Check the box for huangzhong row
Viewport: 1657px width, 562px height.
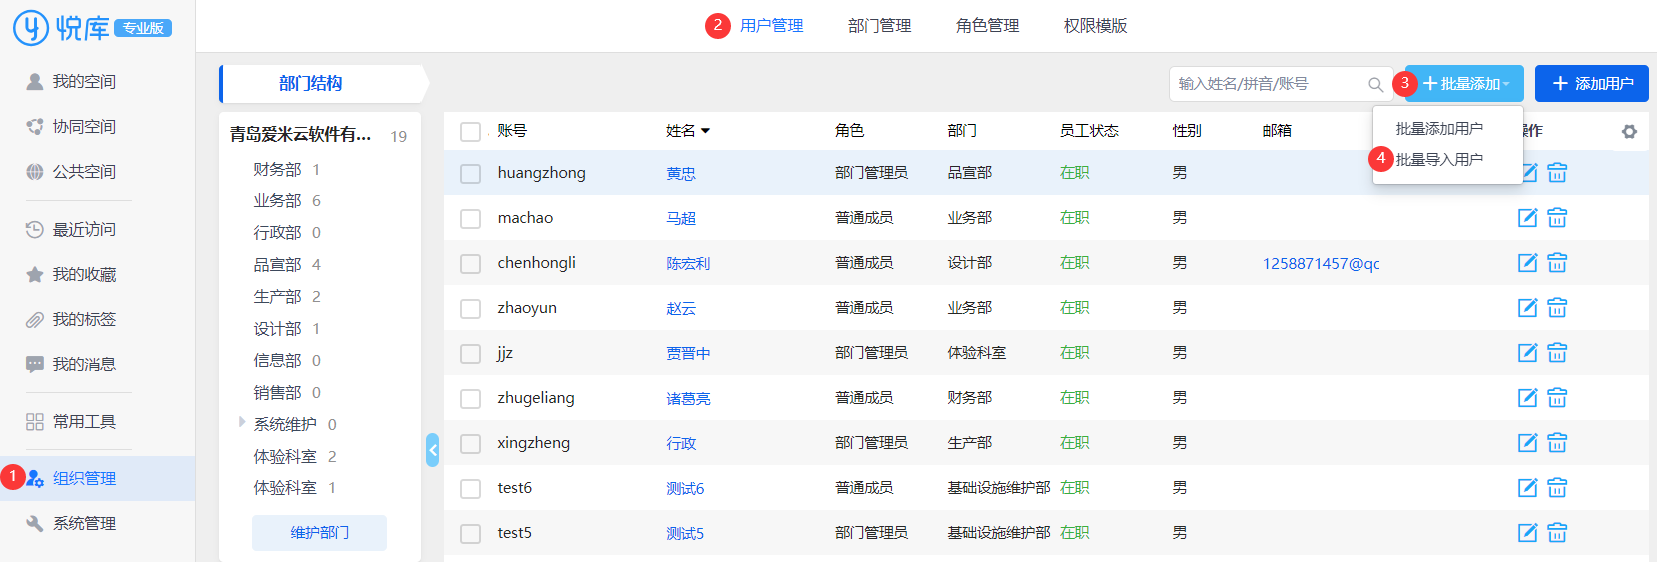pos(470,174)
